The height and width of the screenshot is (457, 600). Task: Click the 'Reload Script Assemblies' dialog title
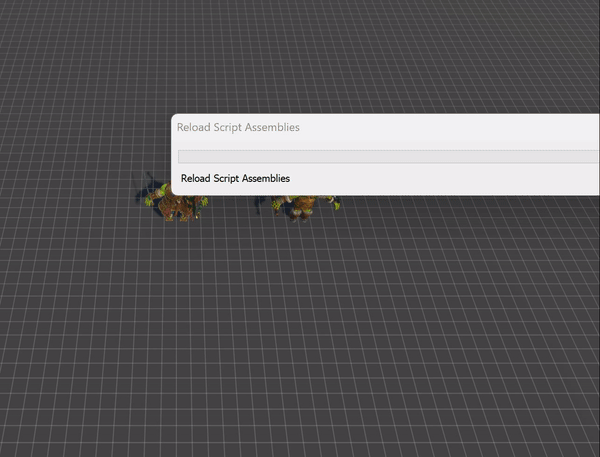[x=238, y=127]
